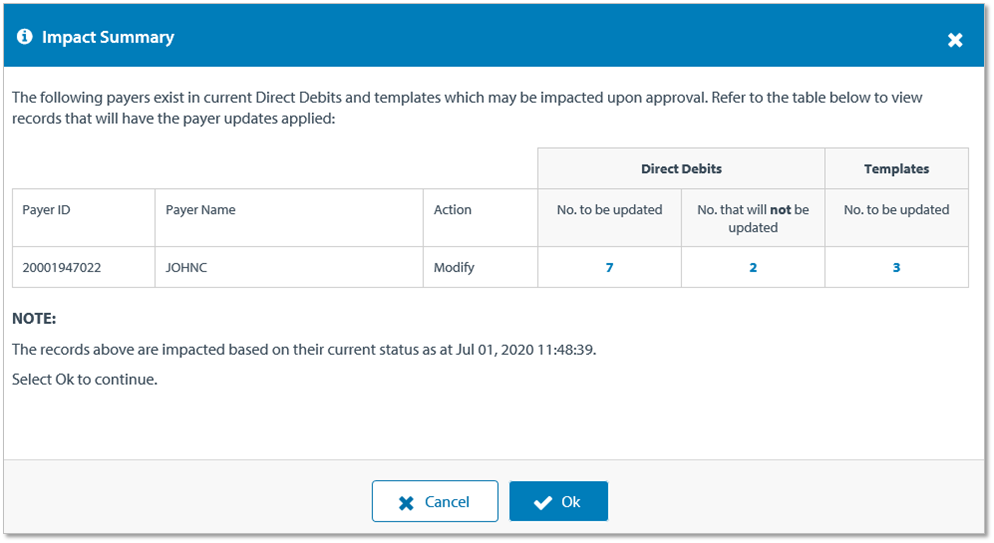Click the Direct Debits group header
Viewport: 994px width, 543px height.
point(681,169)
